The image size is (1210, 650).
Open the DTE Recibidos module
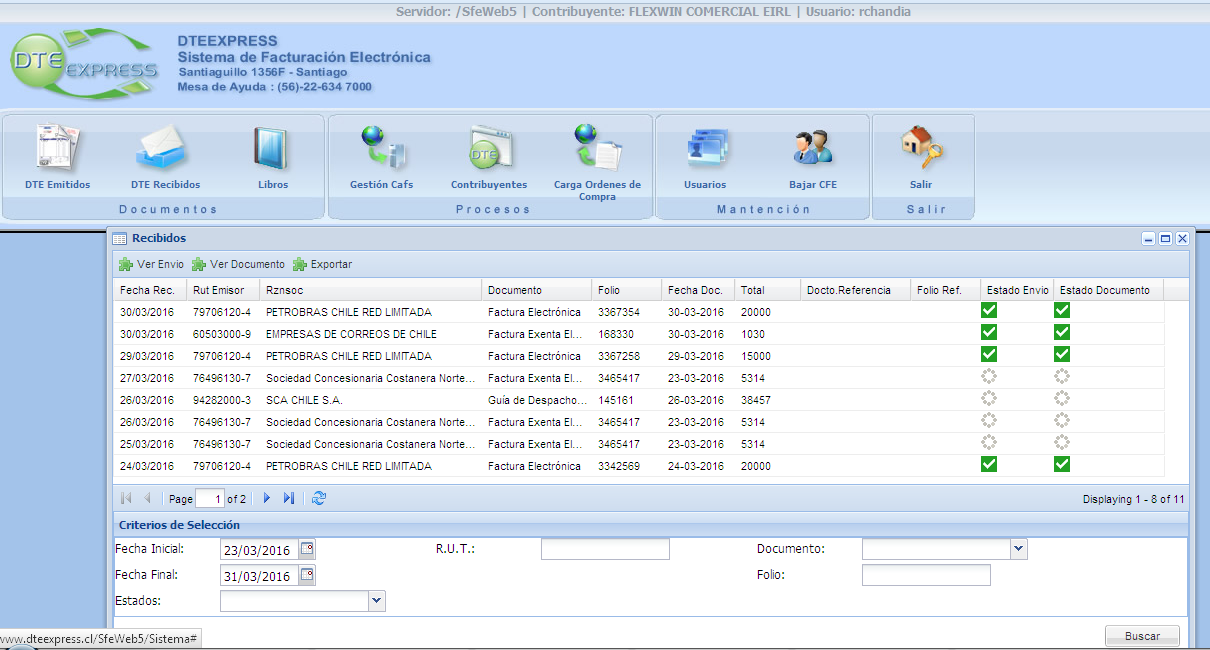pos(165,149)
